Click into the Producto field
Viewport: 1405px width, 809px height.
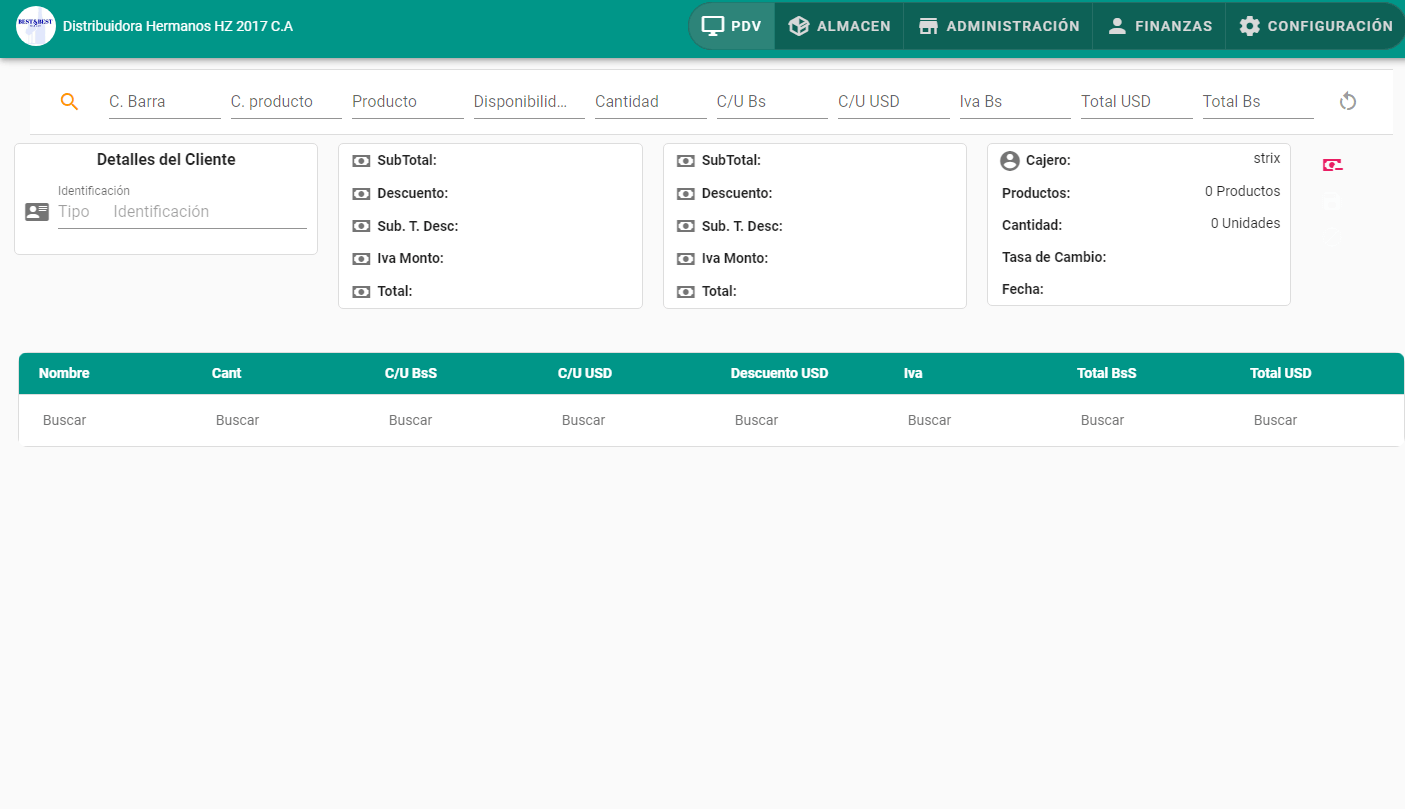pos(407,102)
